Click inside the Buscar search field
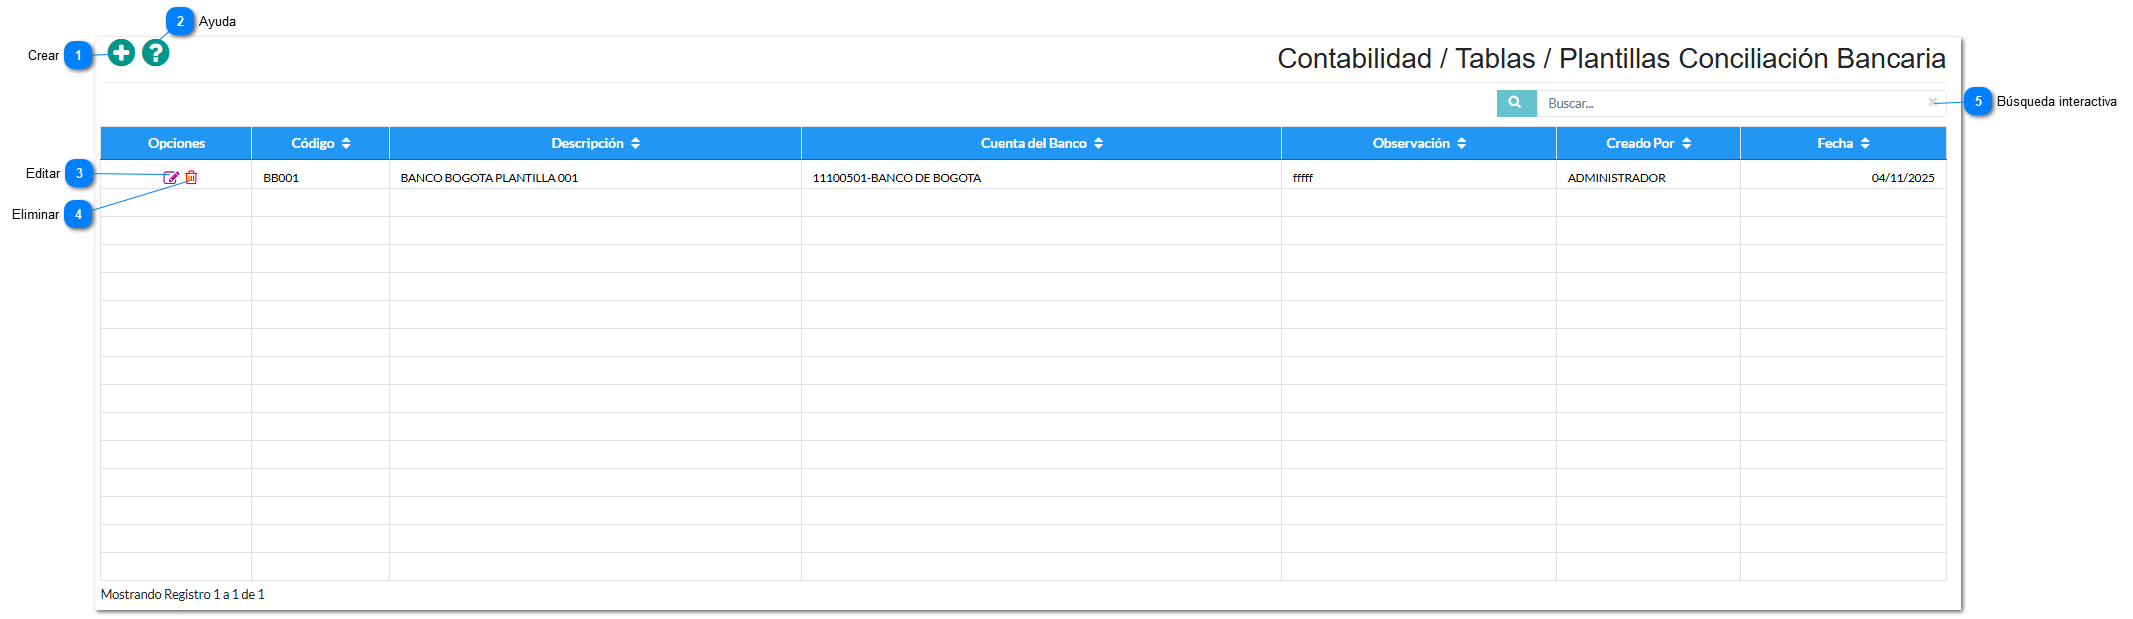Viewport: 2133px width, 619px height. point(1730,103)
